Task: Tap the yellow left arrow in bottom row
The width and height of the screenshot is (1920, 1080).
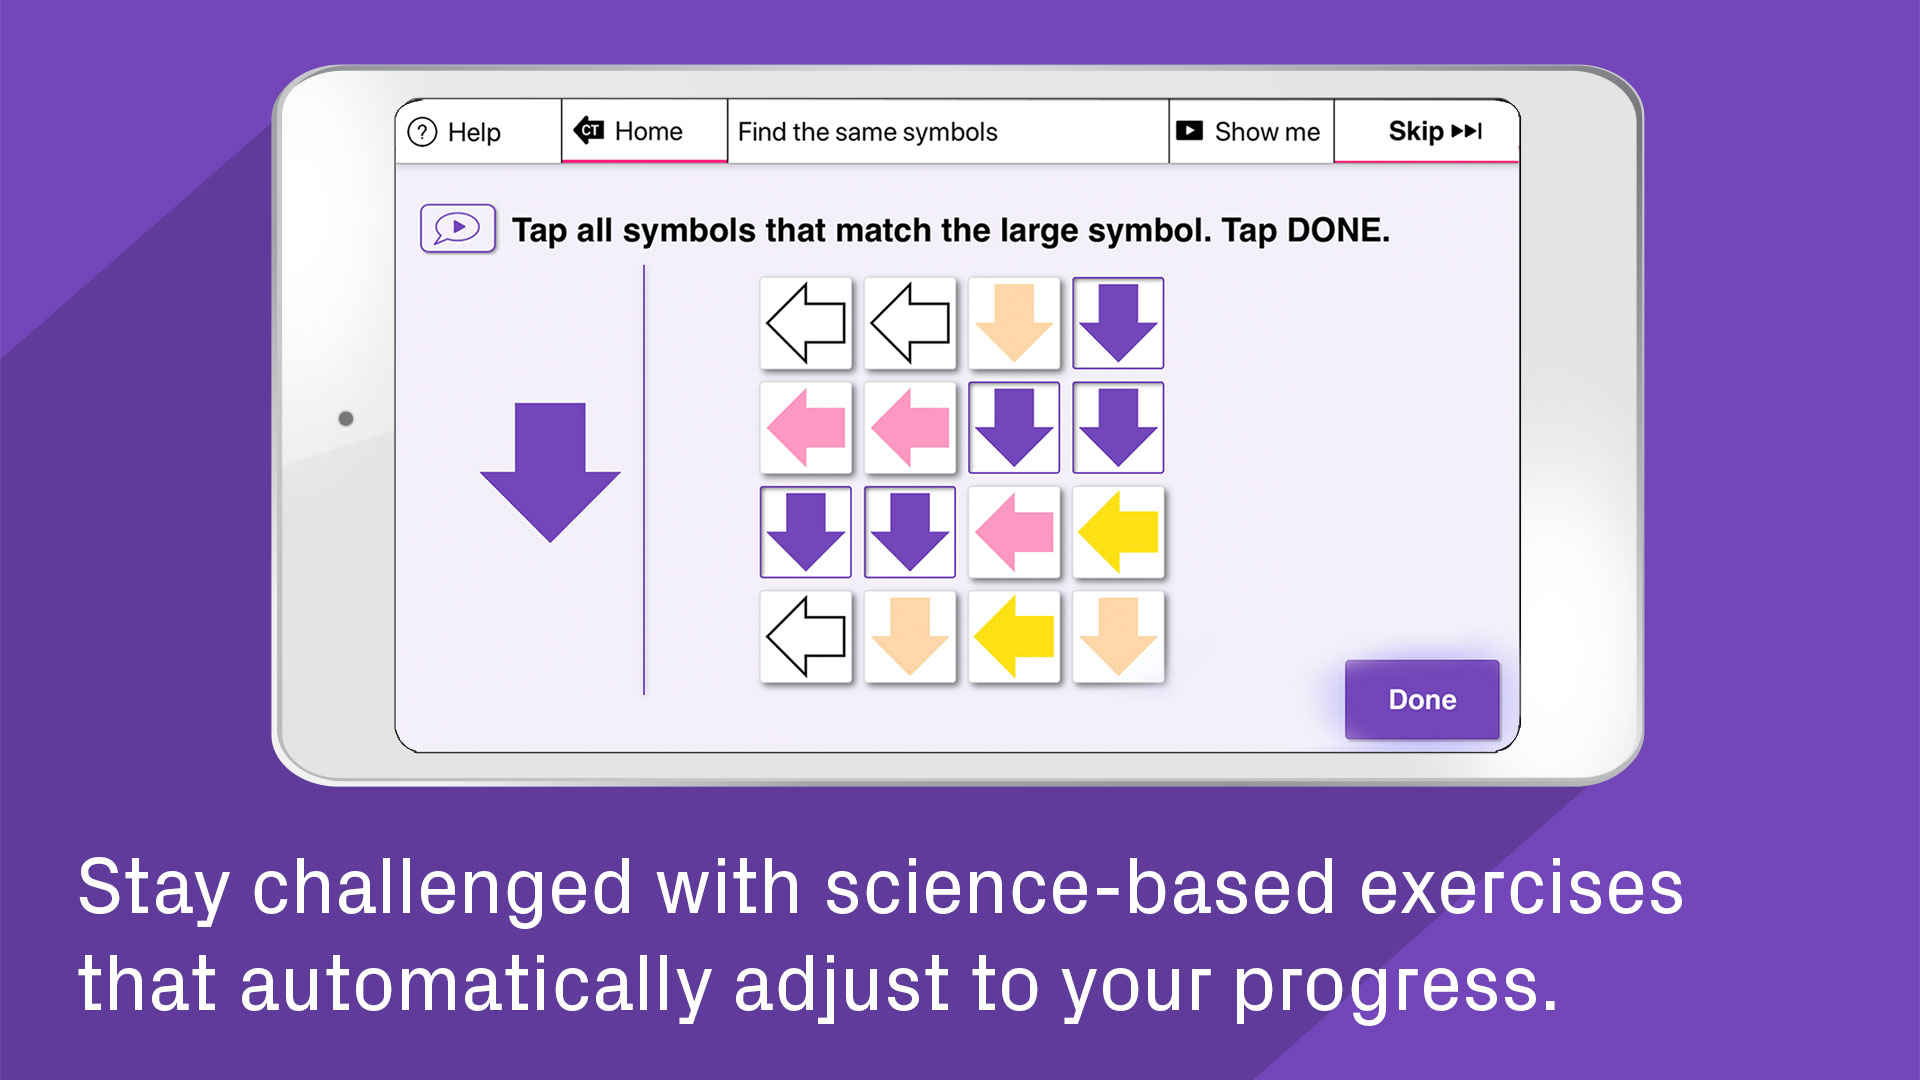Action: (x=1014, y=636)
